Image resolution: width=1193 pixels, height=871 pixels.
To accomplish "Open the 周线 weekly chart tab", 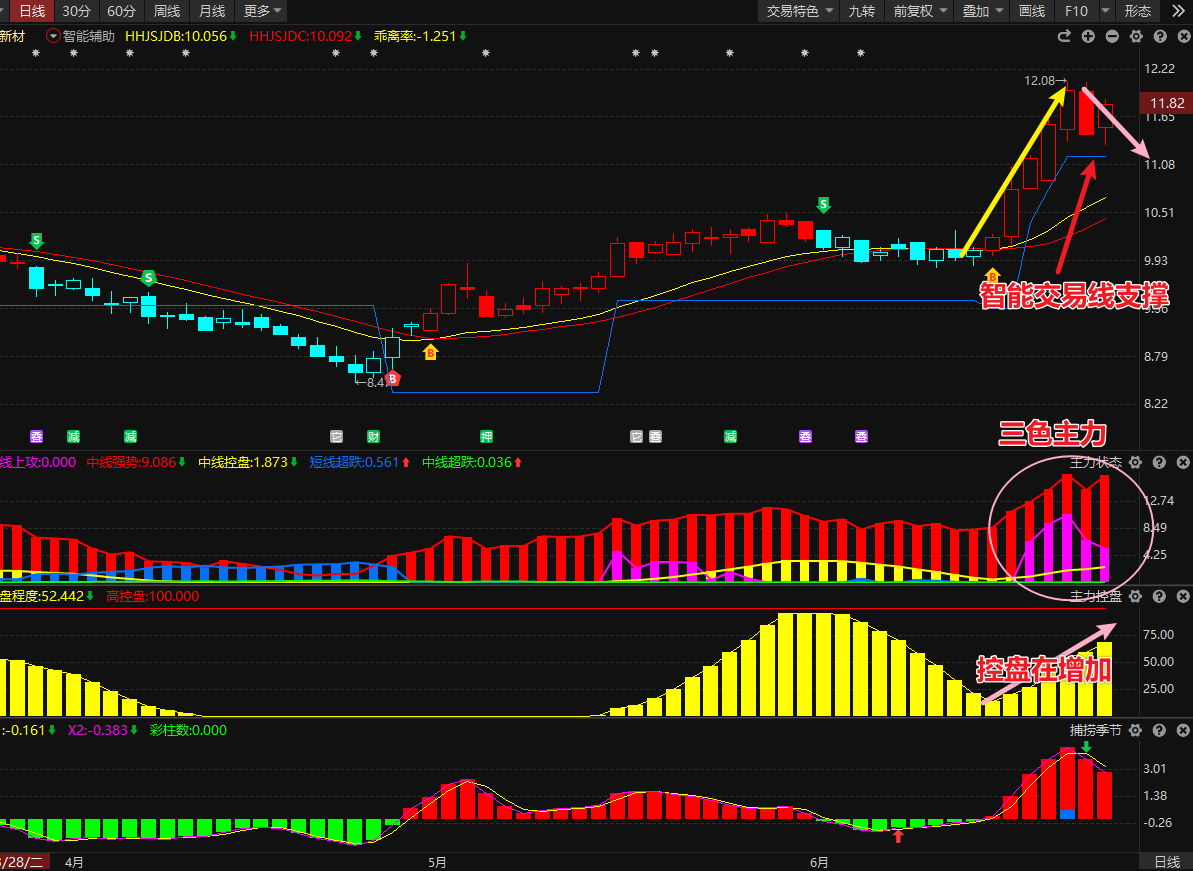I will tap(167, 11).
